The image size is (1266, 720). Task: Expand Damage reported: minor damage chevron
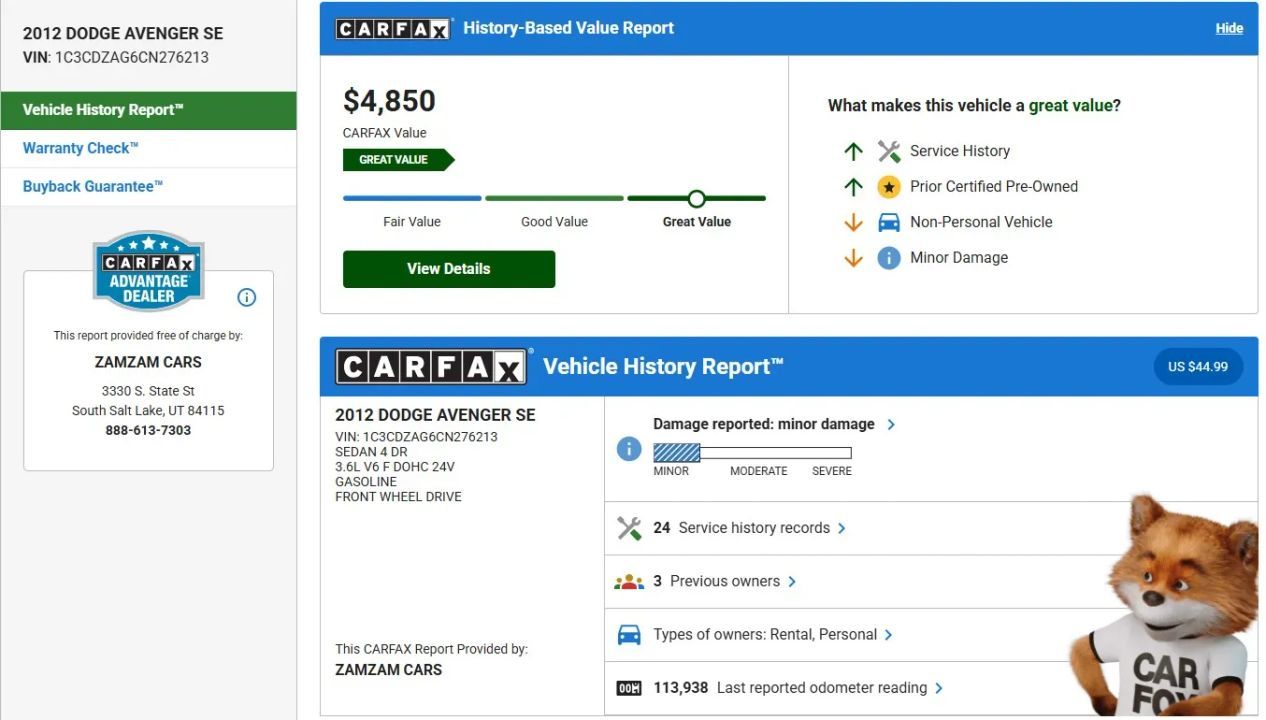click(x=891, y=424)
